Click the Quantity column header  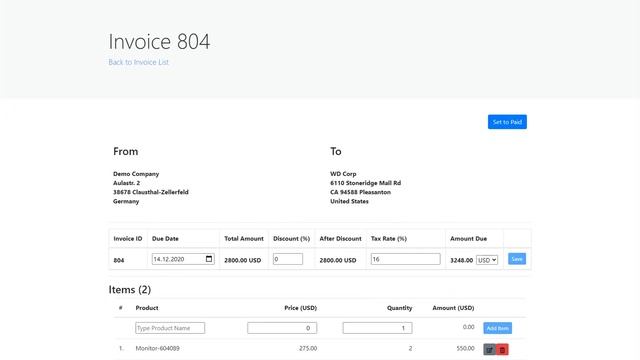coord(400,308)
